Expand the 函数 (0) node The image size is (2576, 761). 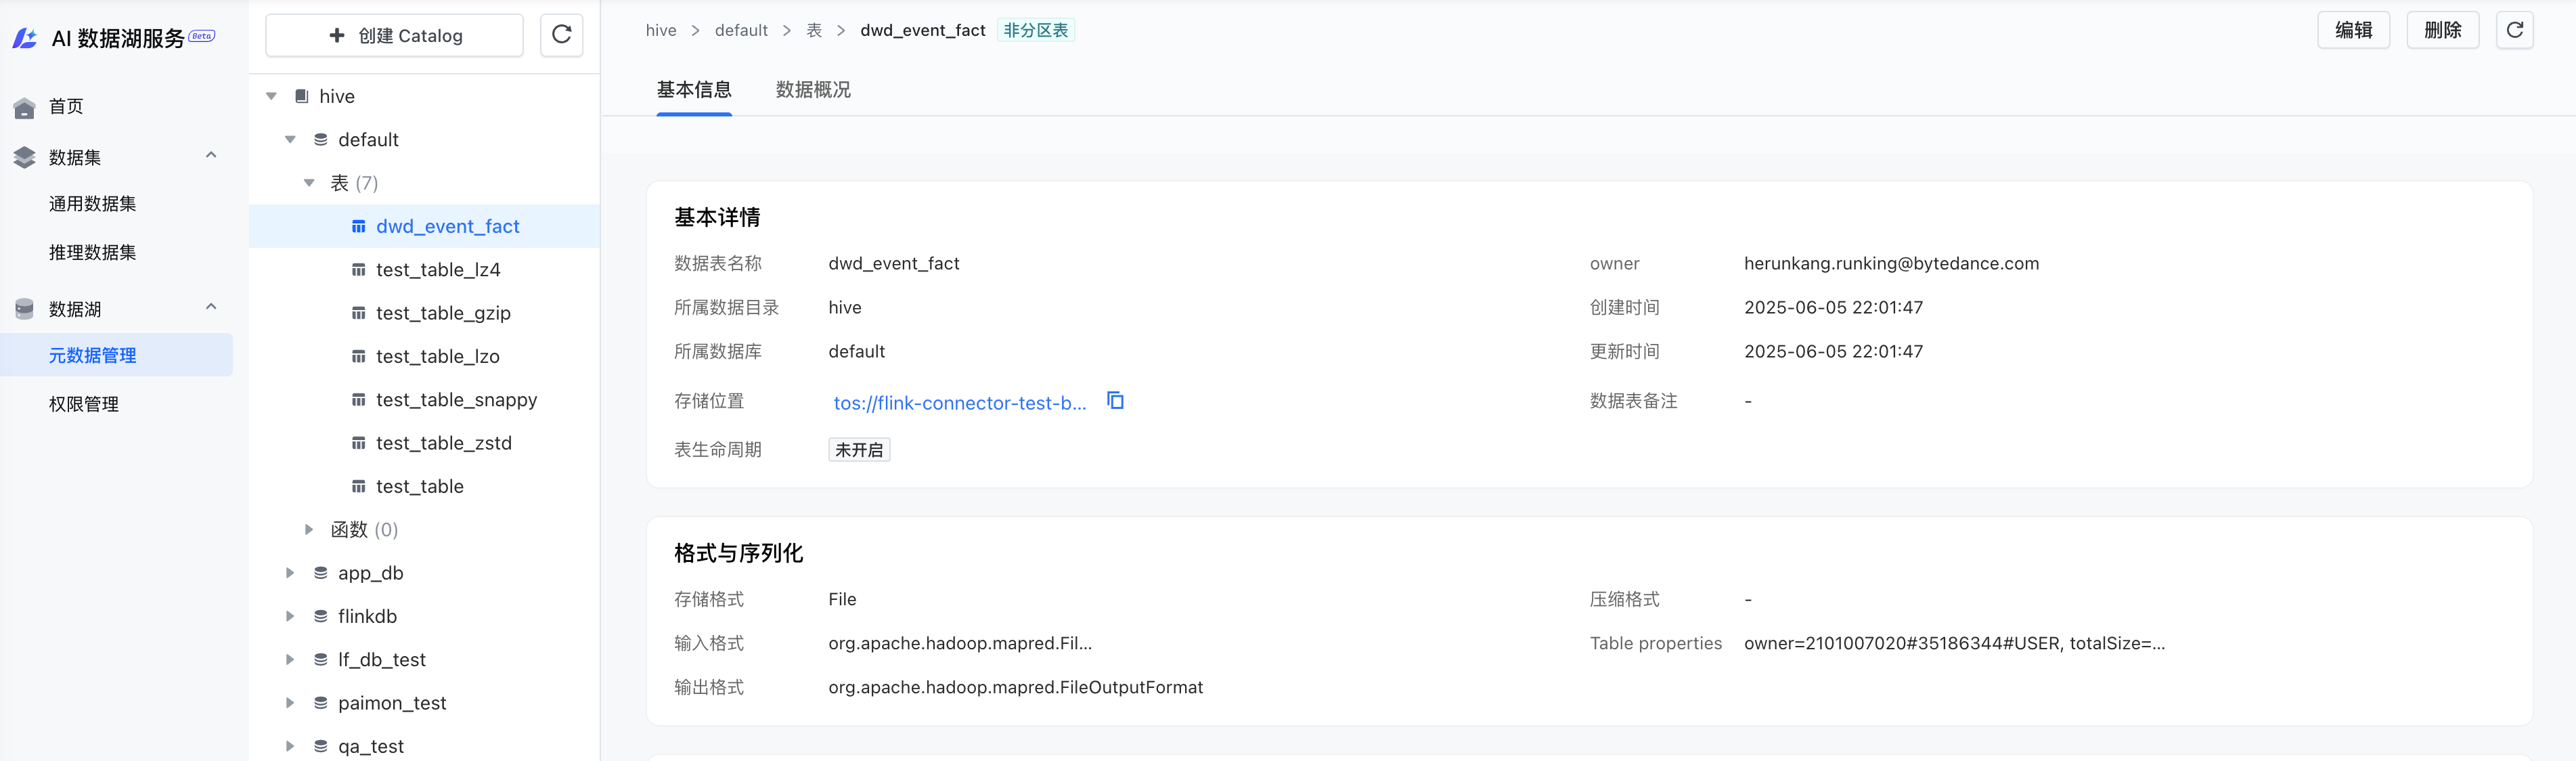tap(309, 530)
